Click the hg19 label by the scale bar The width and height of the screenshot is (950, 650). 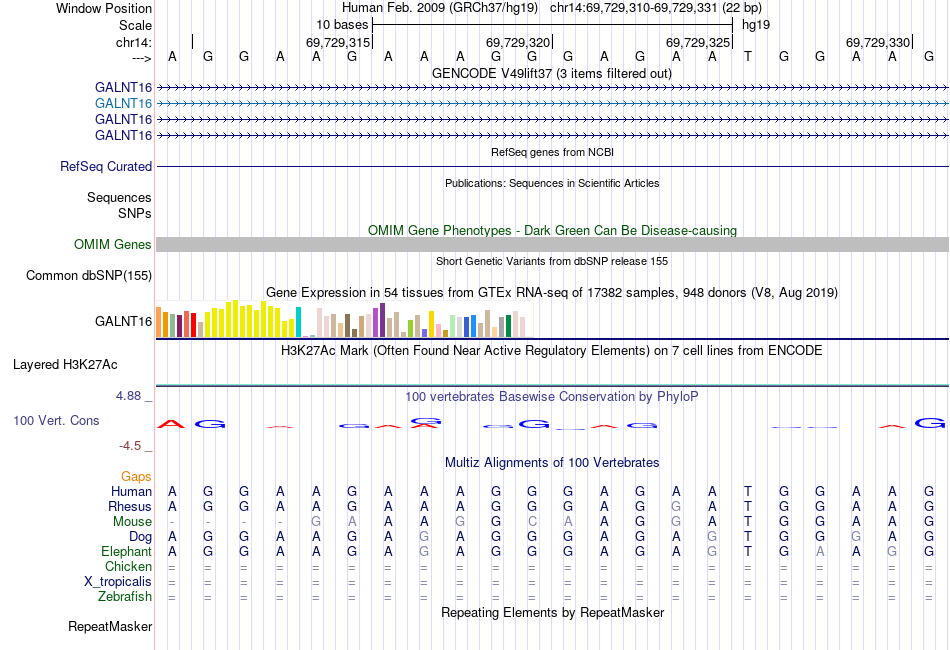[756, 25]
